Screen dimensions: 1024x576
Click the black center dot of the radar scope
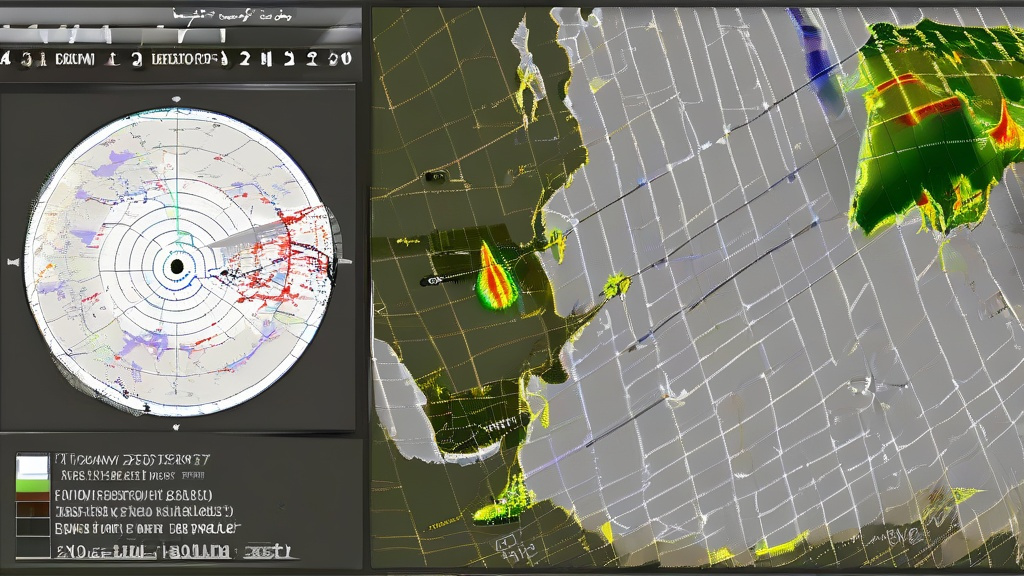176,266
